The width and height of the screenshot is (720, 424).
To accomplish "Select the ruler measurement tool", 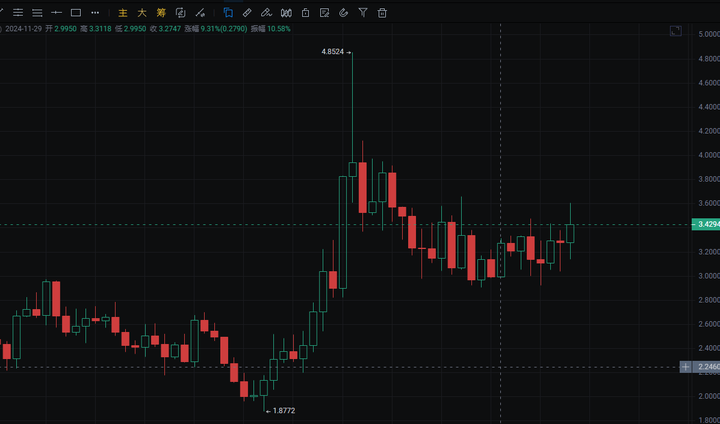I will [x=247, y=13].
